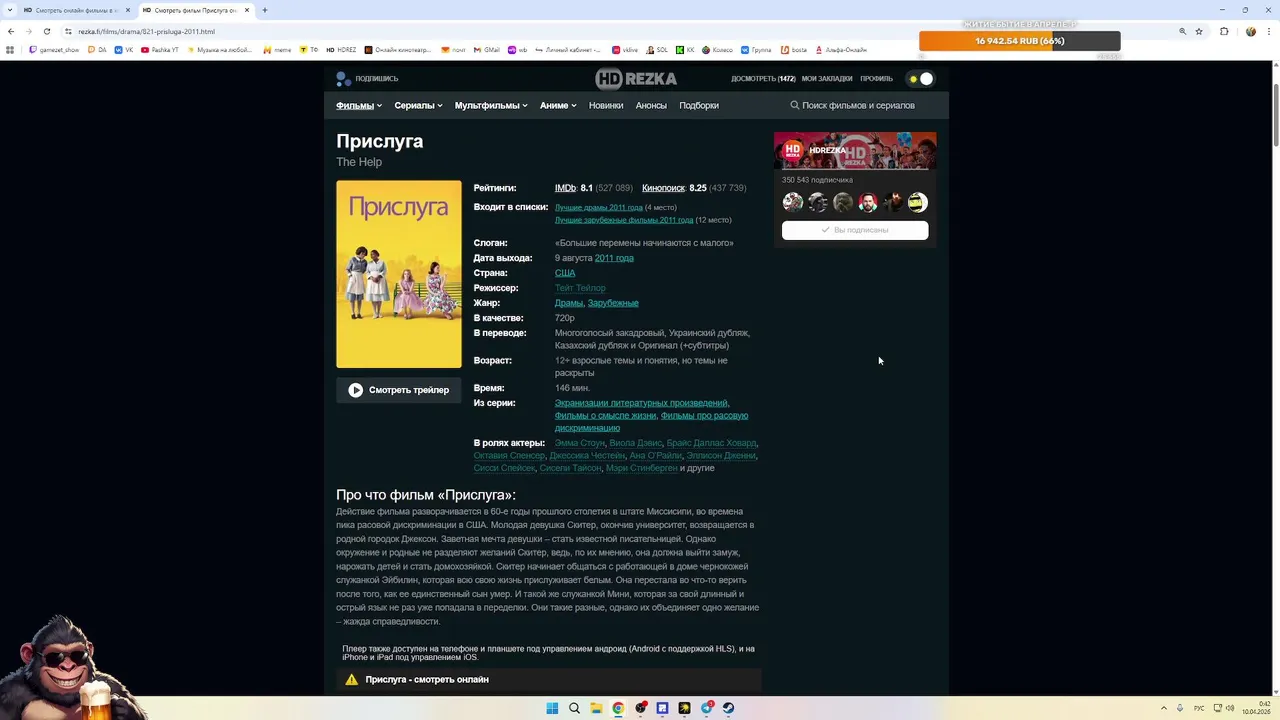This screenshot has height=720, width=1280.
Task: Open the Профиль menu
Action: (x=876, y=78)
